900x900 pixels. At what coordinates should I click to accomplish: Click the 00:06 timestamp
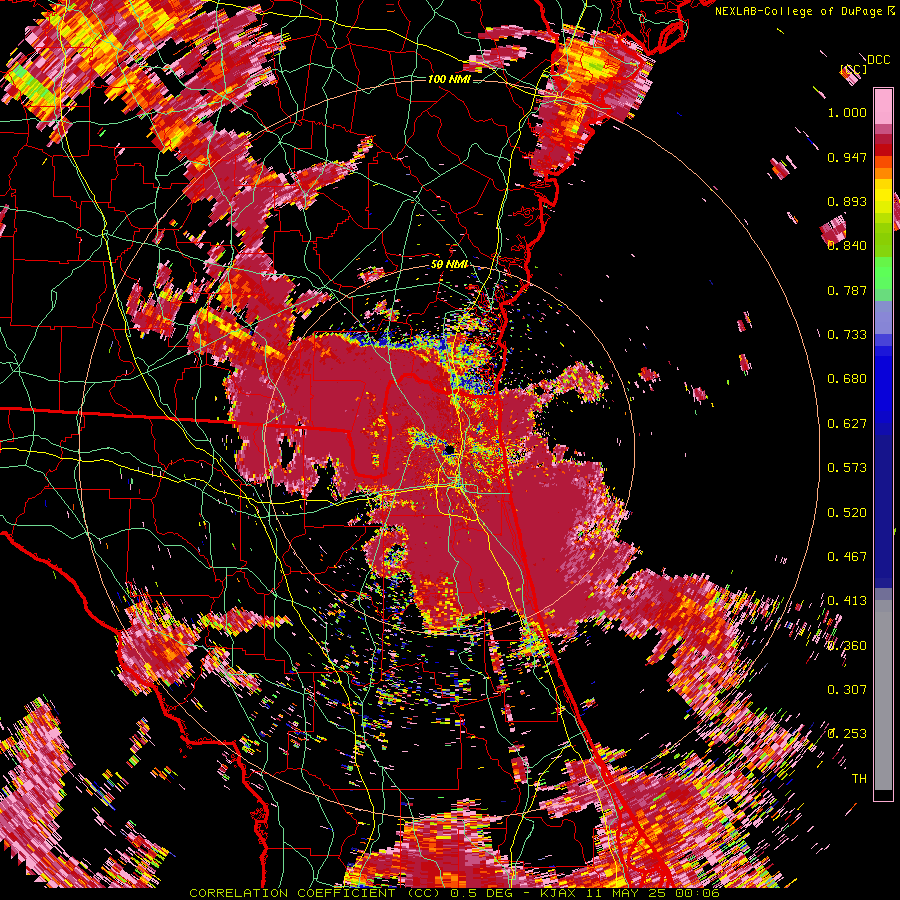tap(699, 893)
